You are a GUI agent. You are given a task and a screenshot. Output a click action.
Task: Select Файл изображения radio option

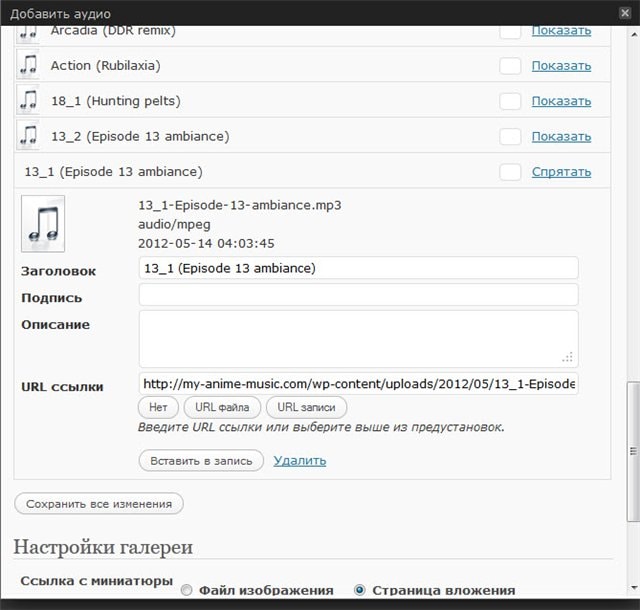(186, 591)
